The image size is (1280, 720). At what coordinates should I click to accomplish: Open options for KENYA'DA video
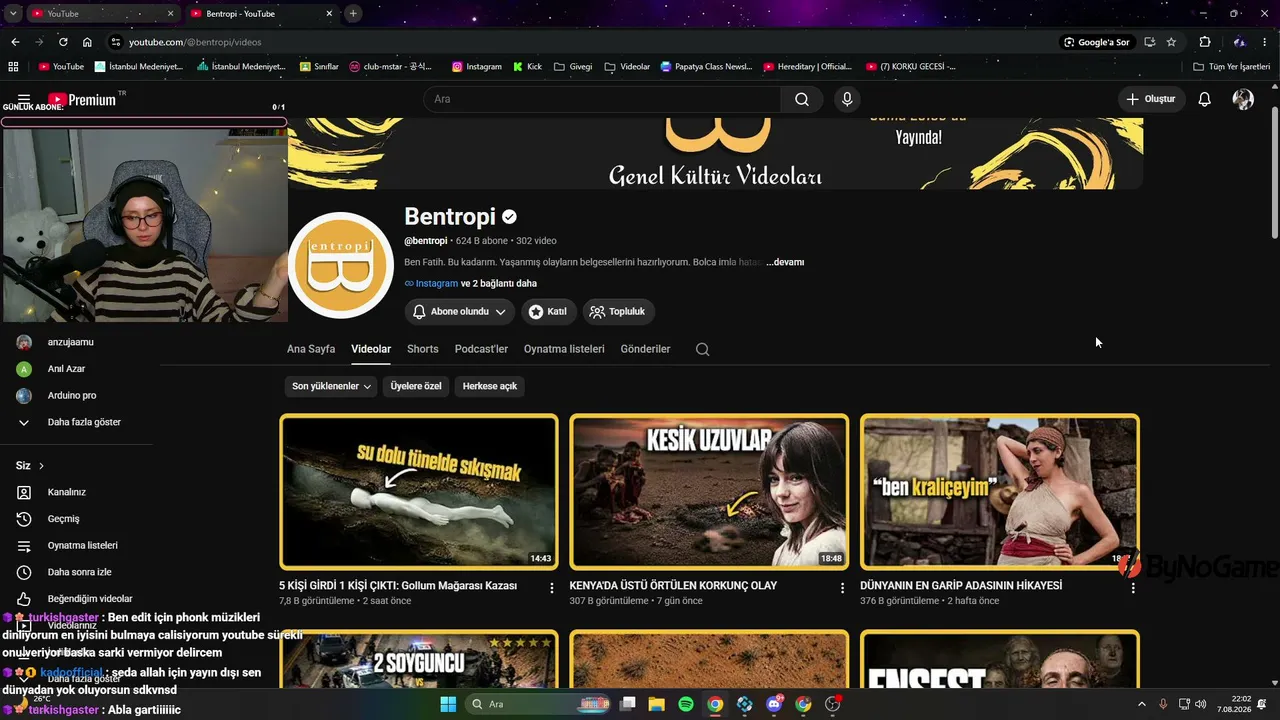[842, 588]
